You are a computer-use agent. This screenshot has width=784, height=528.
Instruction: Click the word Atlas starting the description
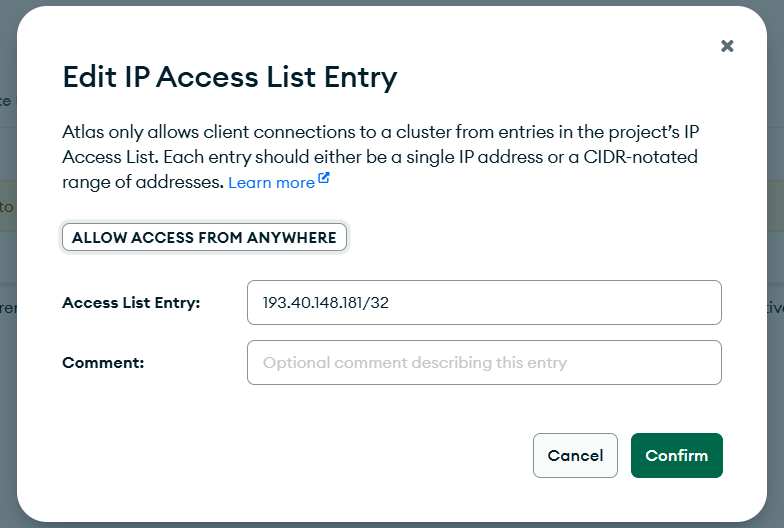point(84,133)
